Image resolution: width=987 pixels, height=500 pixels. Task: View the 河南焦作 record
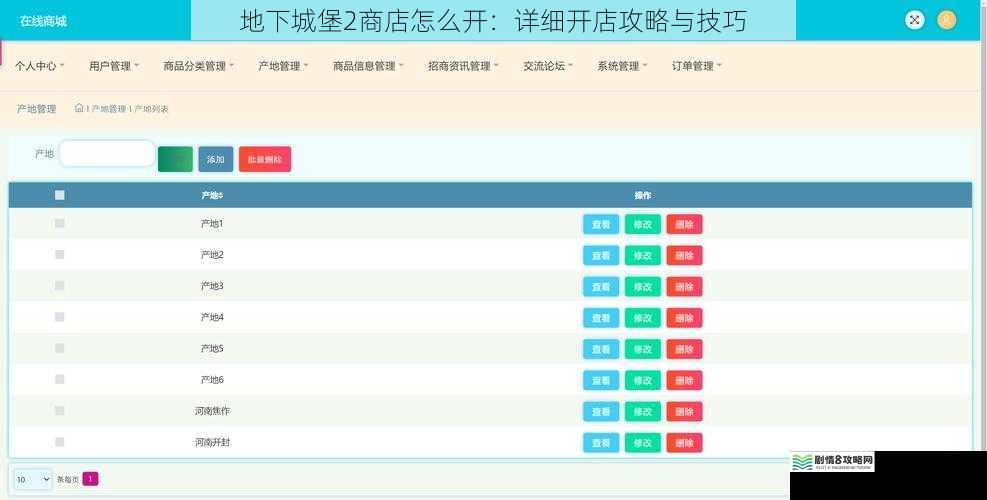click(601, 411)
